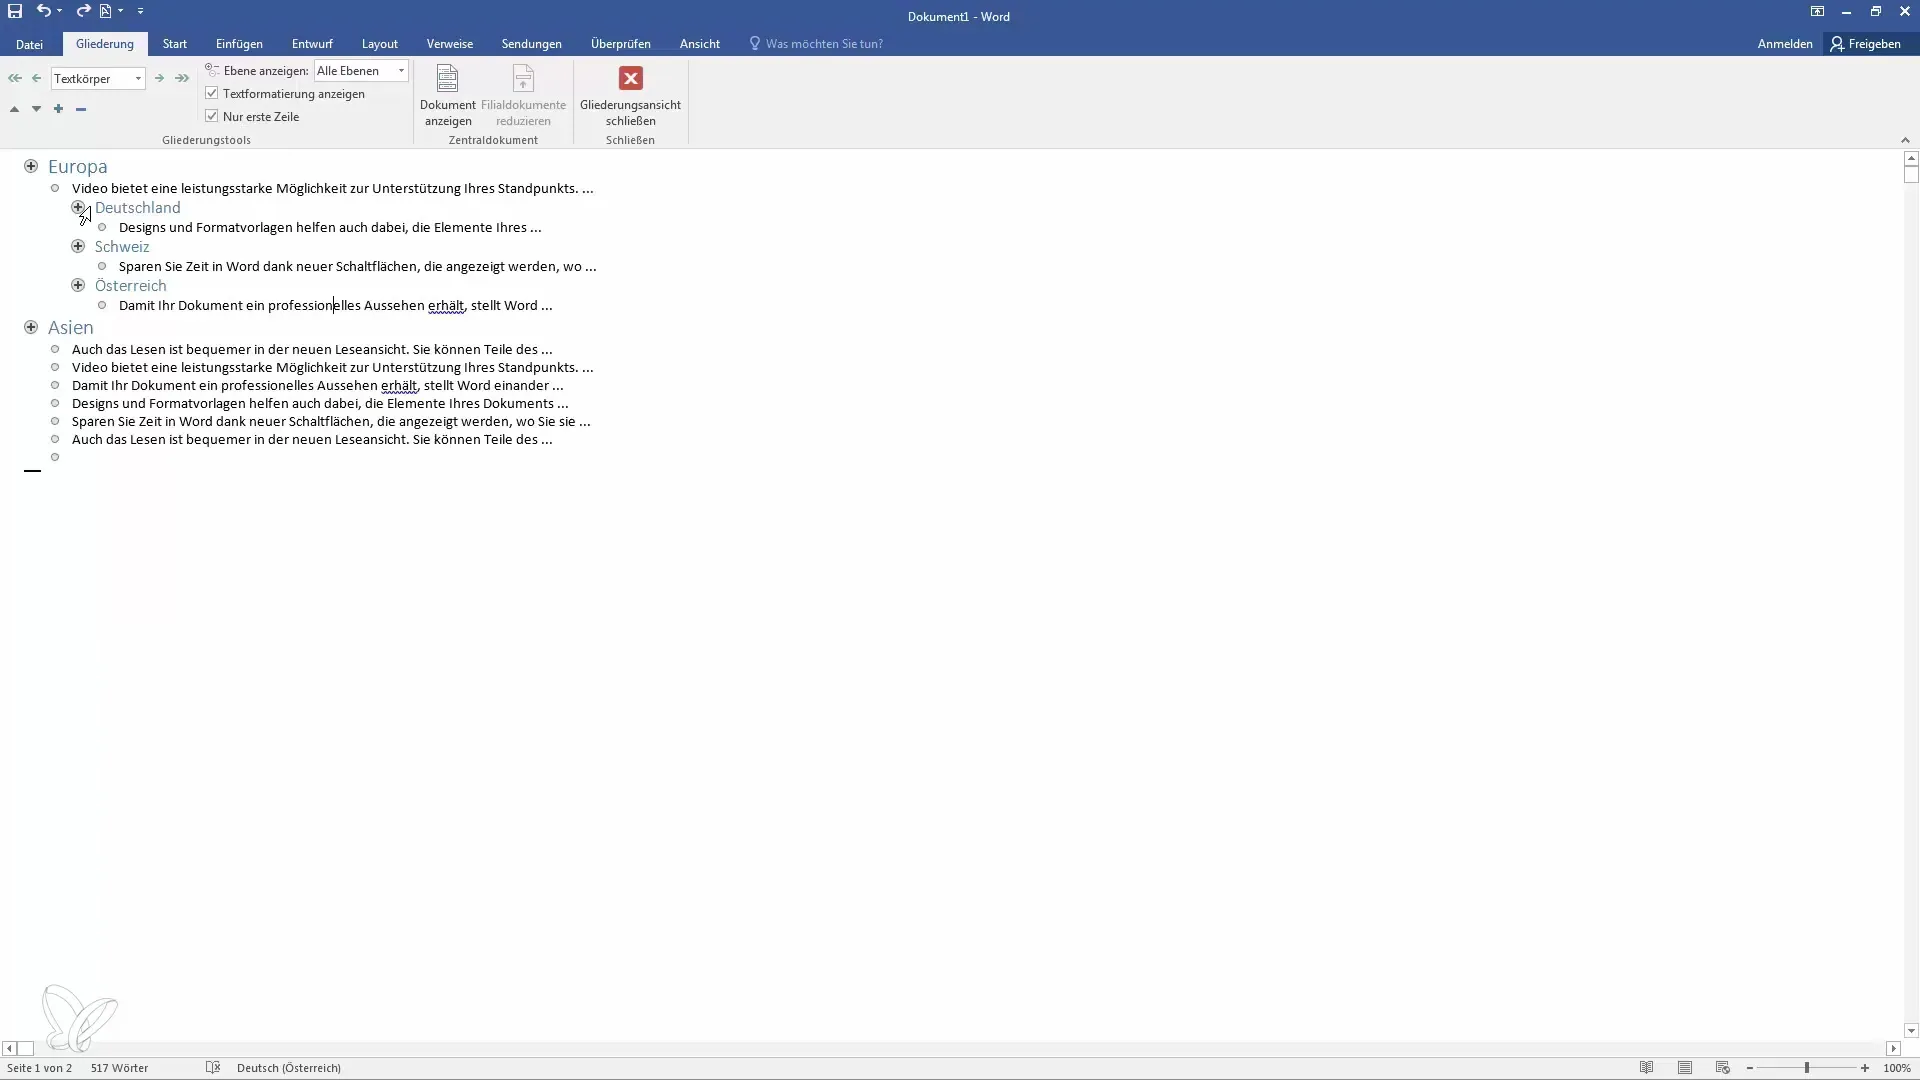Screen dimensions: 1920x1080
Task: Click the Deutschland heading text
Action: 138,208
